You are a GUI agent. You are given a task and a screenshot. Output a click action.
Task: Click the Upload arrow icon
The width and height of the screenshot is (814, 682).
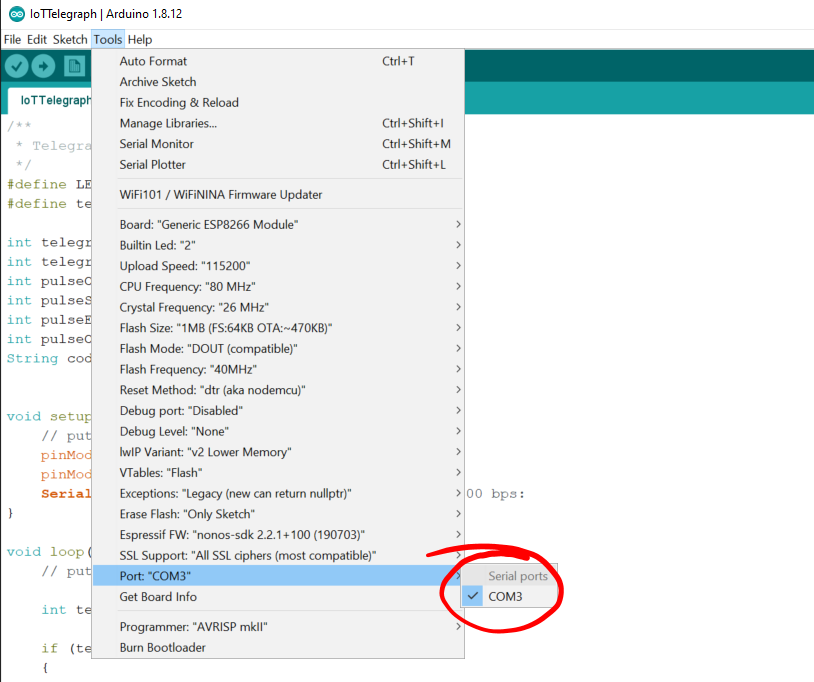pyautogui.click(x=43, y=66)
